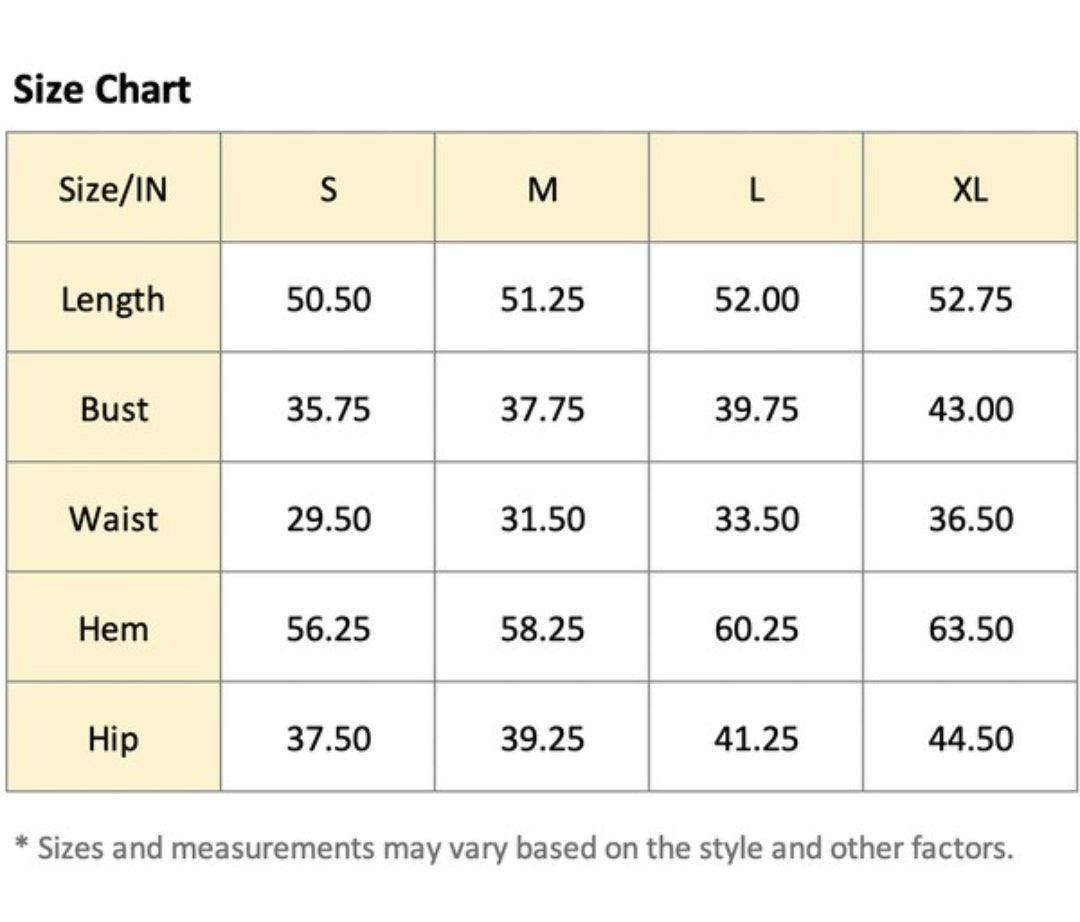Click the M size column header

click(542, 189)
